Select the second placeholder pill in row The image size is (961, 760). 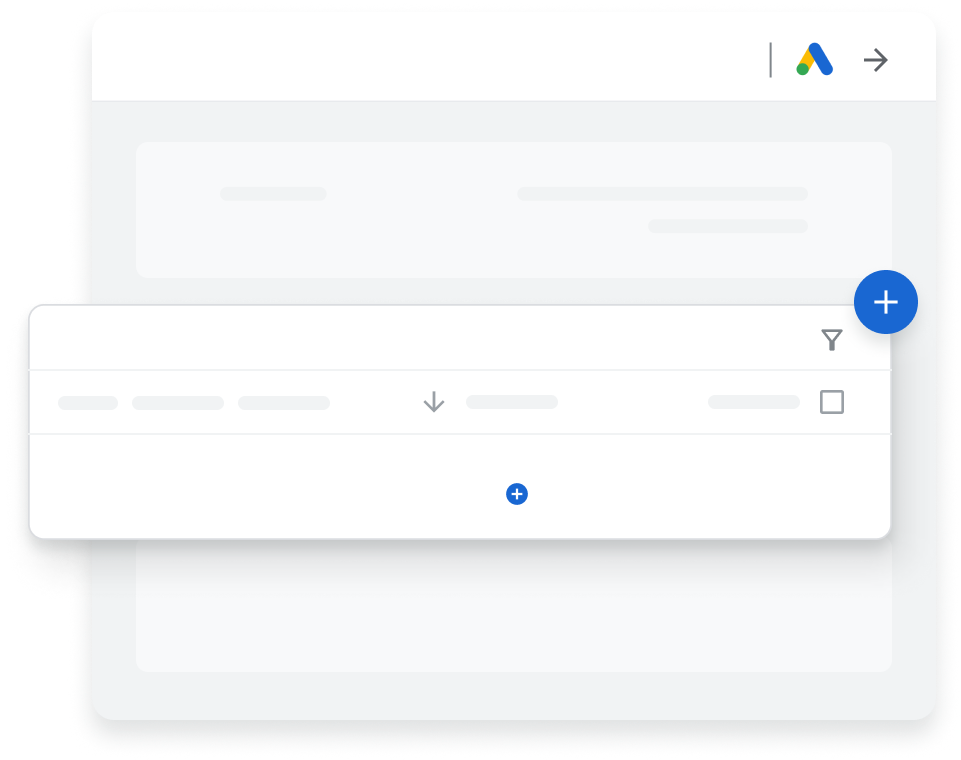coord(178,403)
